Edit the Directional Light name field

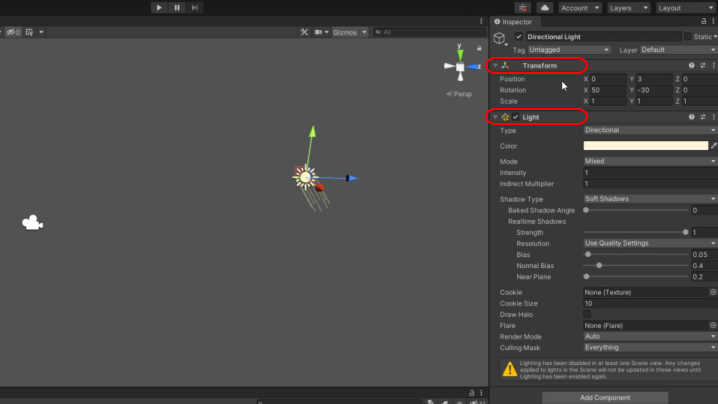(x=603, y=37)
